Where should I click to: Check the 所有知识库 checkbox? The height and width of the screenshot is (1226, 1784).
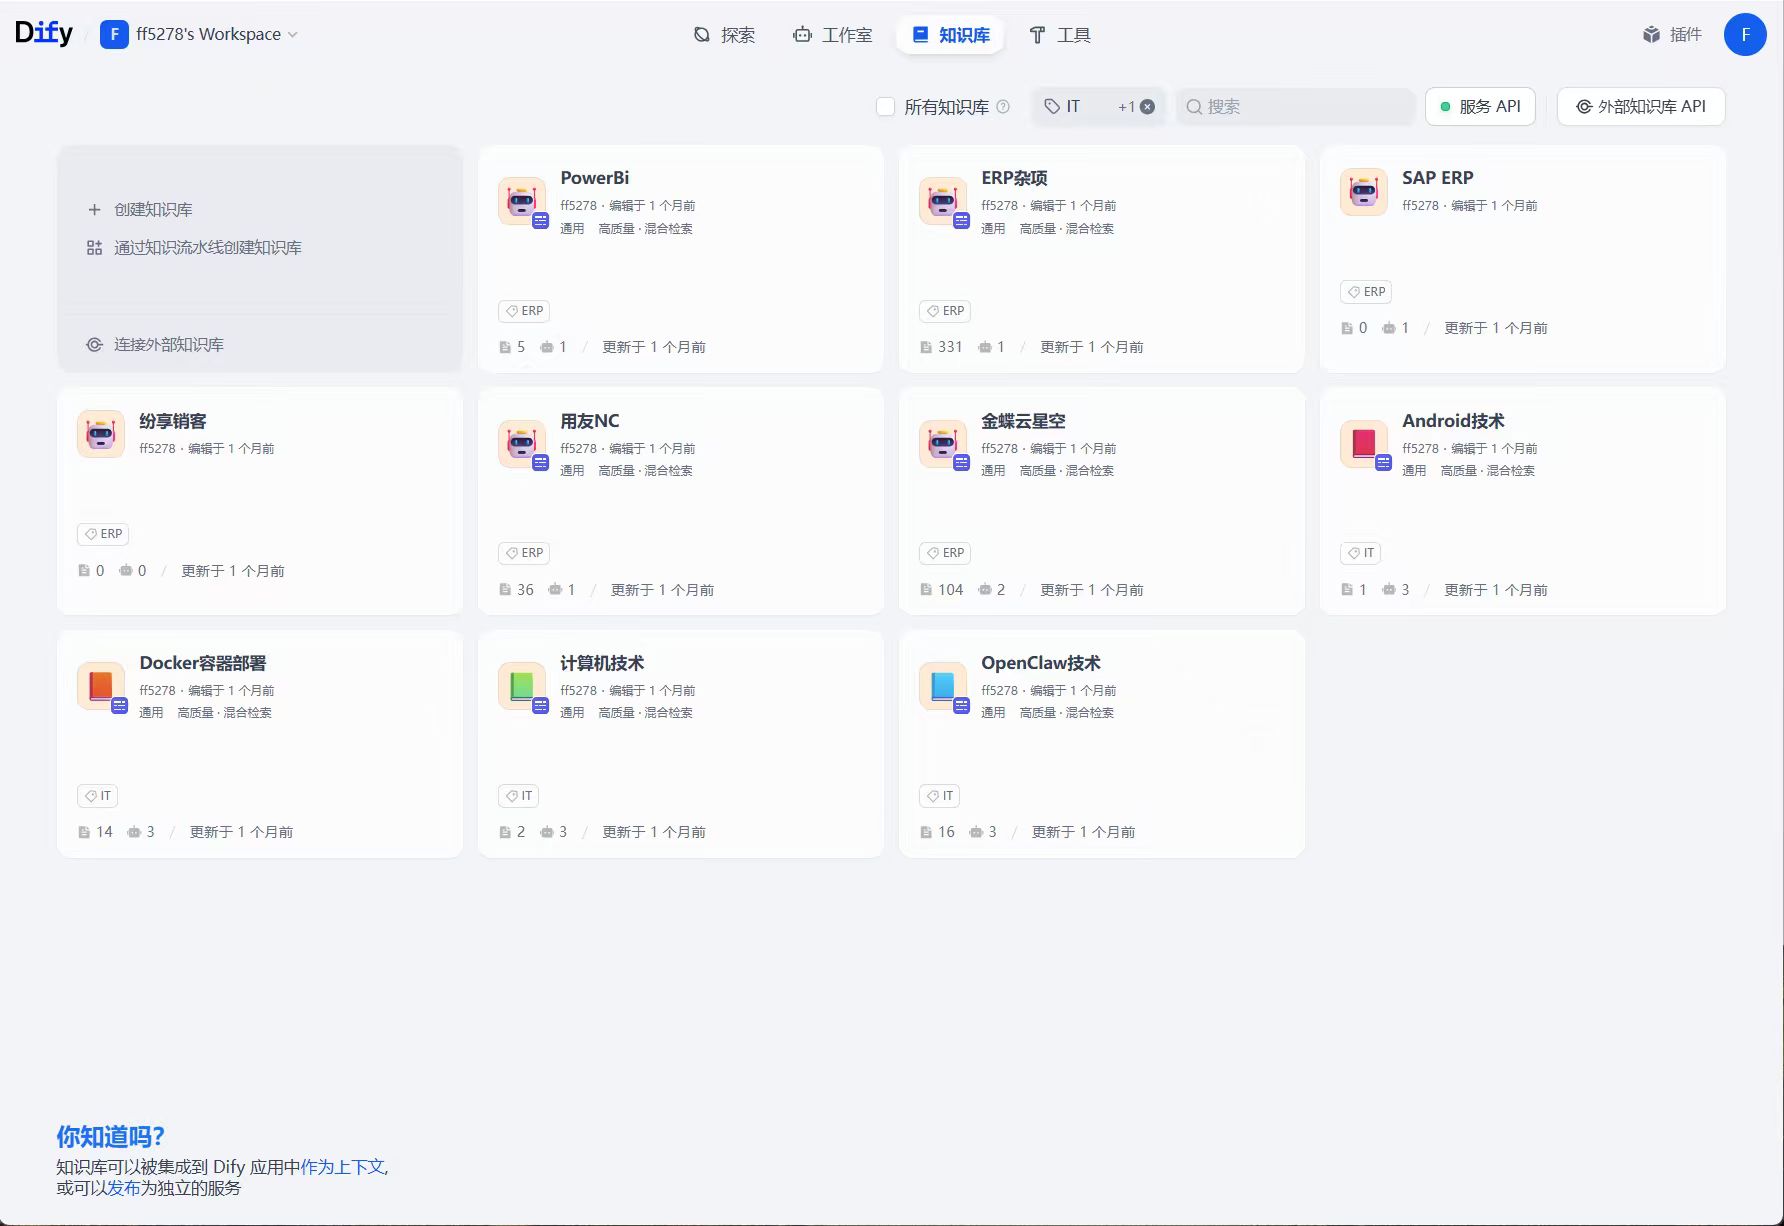(x=885, y=107)
